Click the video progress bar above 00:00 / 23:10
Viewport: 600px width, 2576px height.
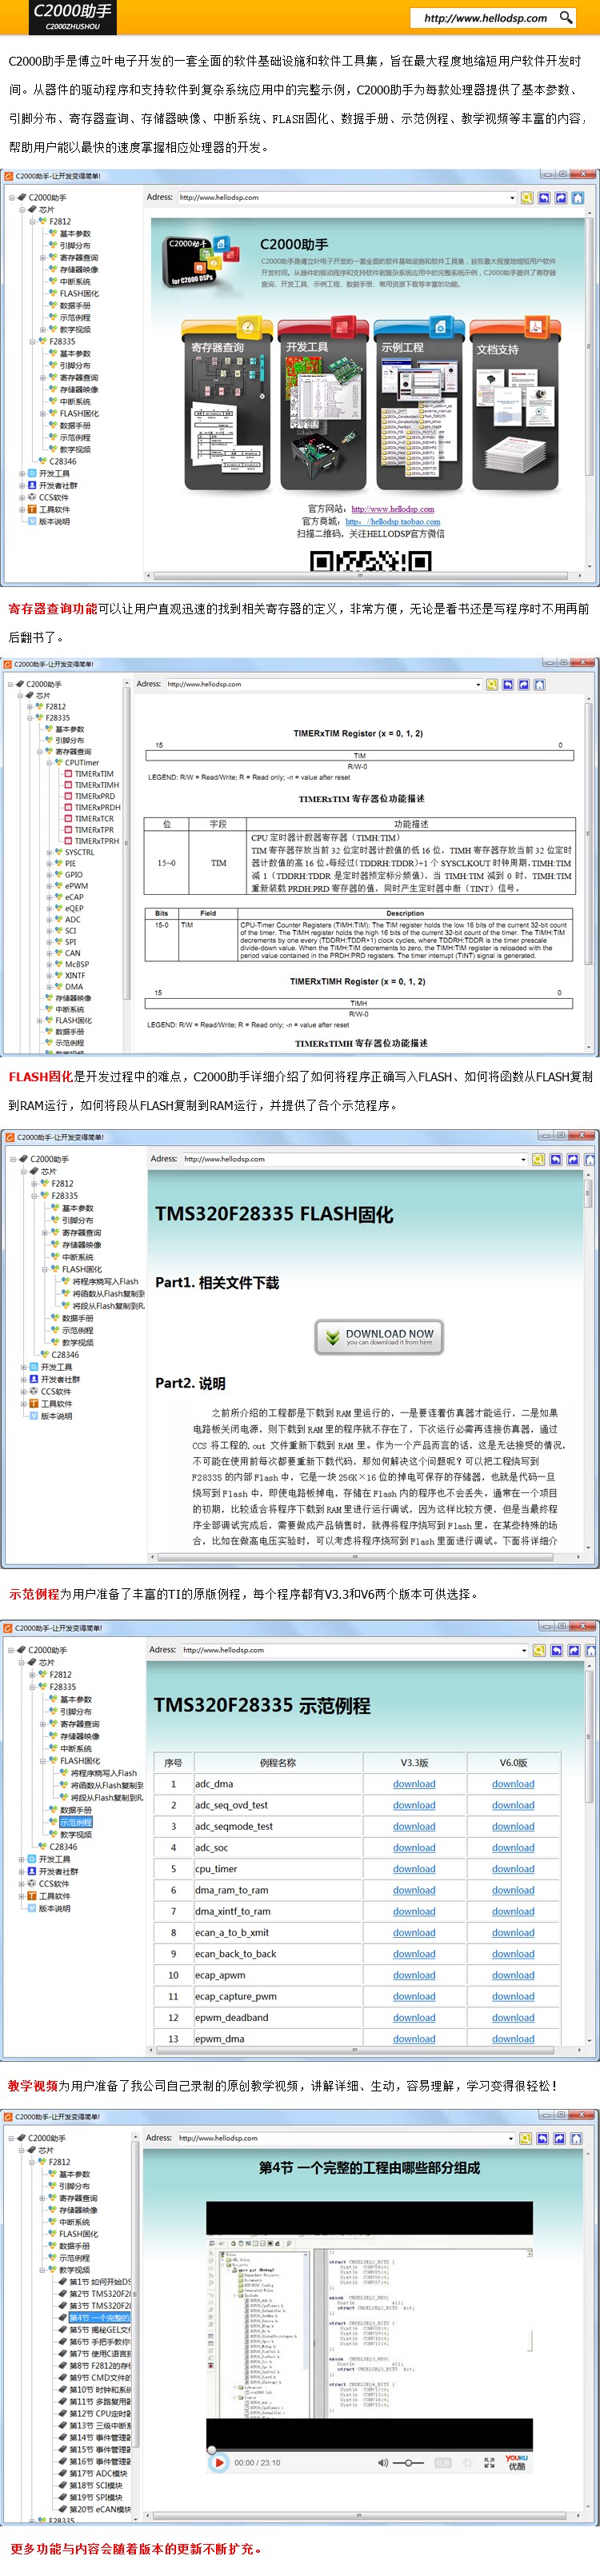coord(371,2449)
